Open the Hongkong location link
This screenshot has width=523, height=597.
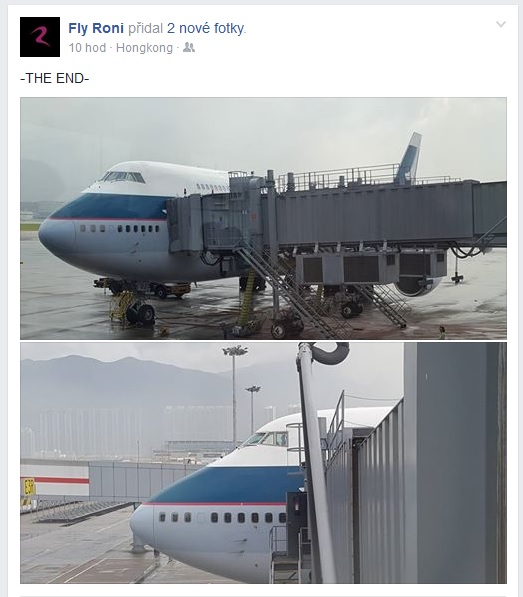click(x=144, y=48)
